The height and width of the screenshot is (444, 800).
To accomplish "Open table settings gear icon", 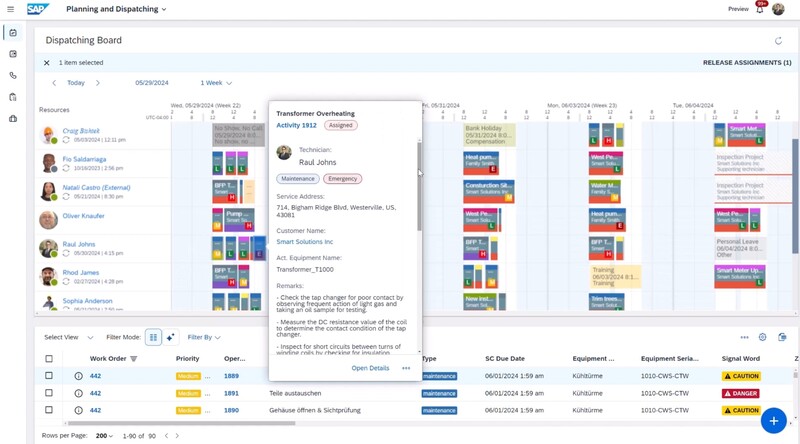I will point(763,338).
